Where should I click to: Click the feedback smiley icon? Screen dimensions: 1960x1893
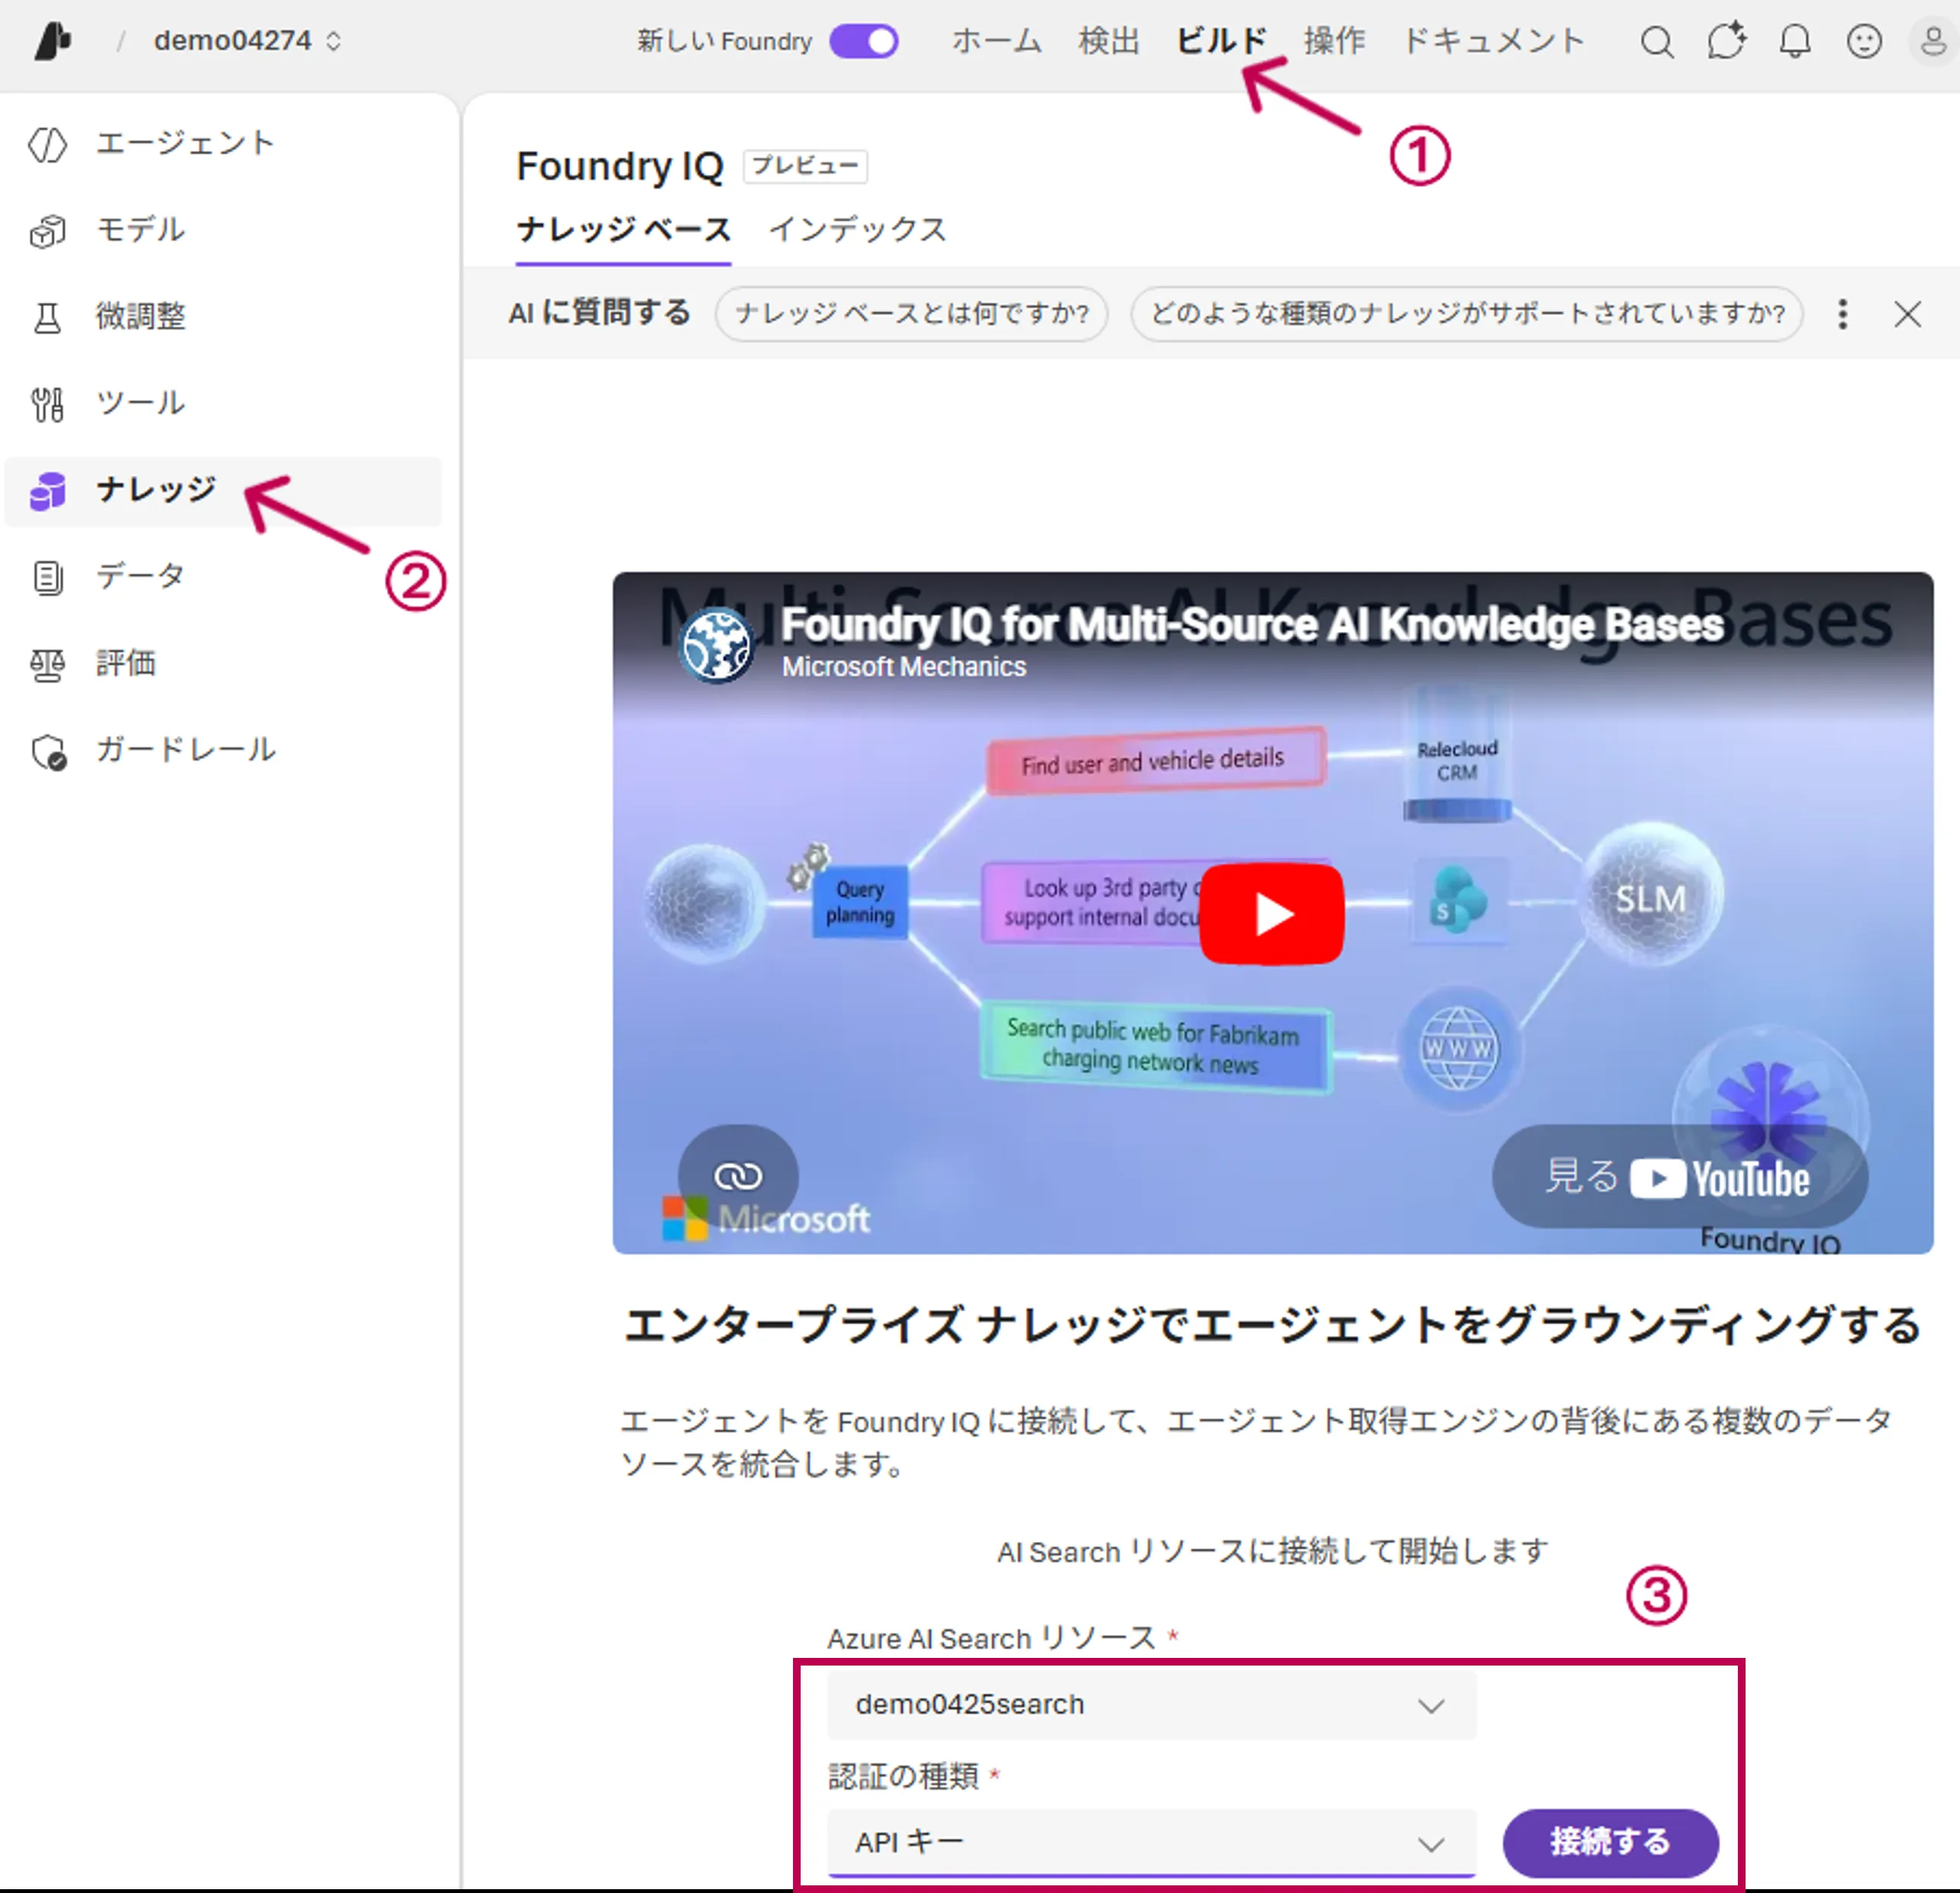point(1864,42)
